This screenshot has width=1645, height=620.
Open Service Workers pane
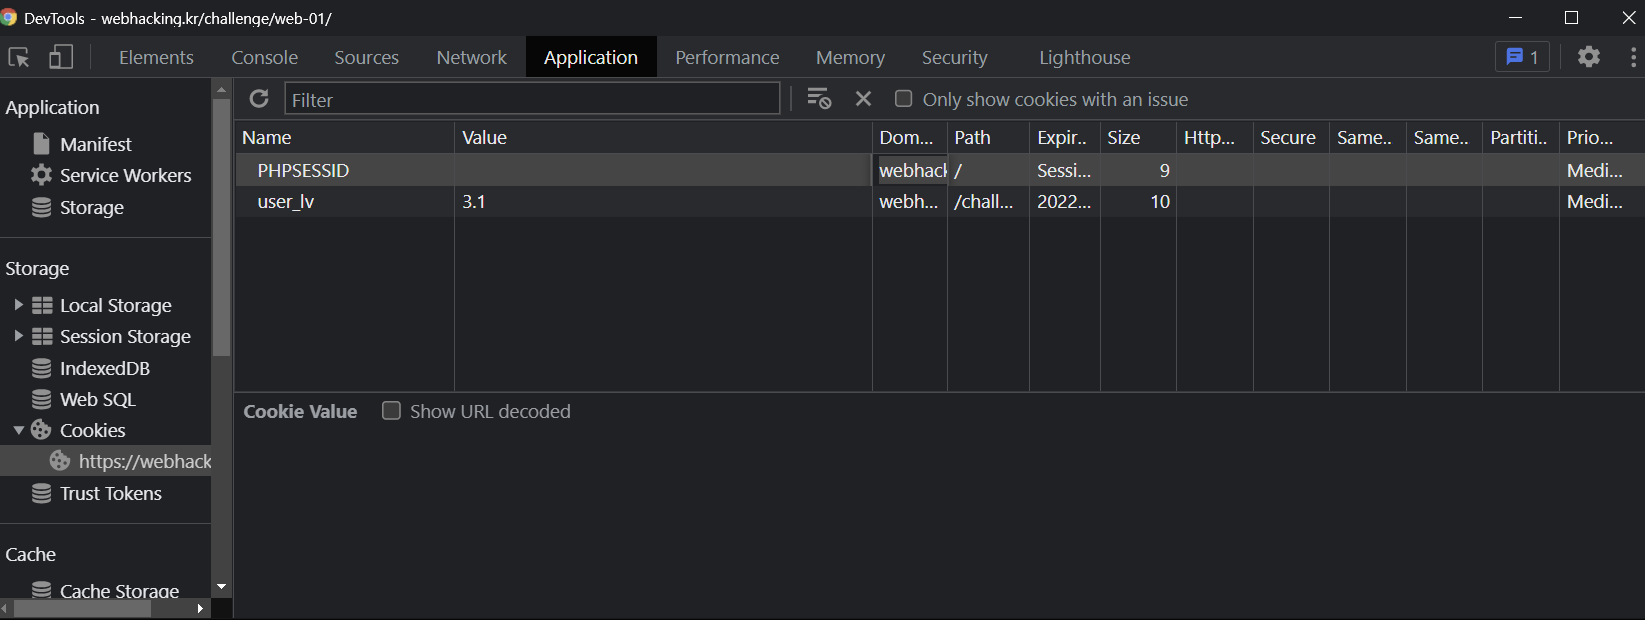click(x=125, y=175)
